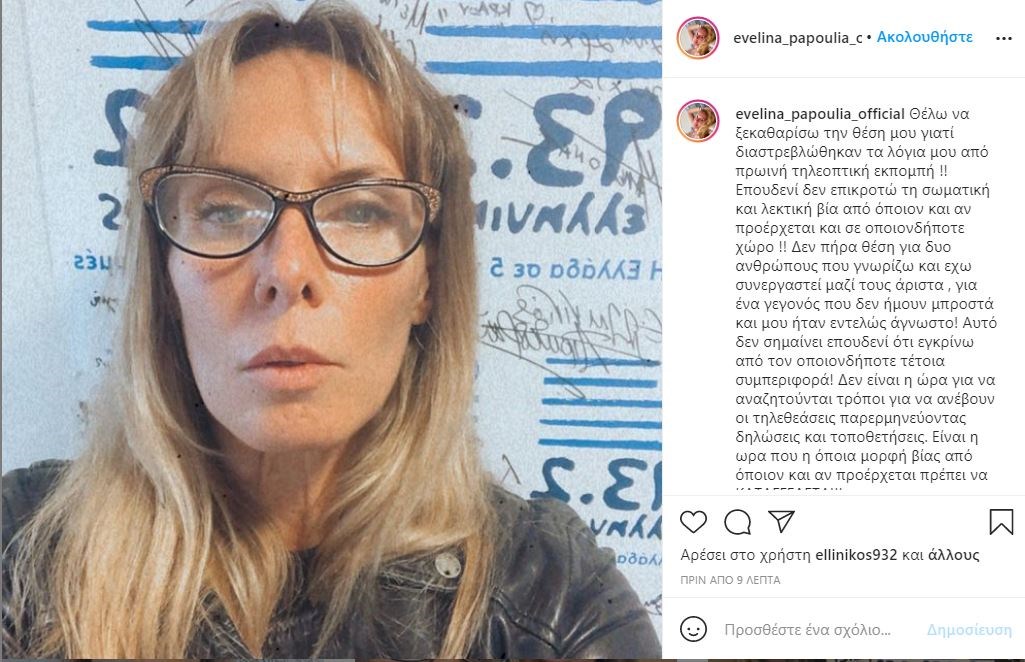Viewport: 1025px width, 662px height.
Task: Open emoji picker smiley icon
Action: 693,629
